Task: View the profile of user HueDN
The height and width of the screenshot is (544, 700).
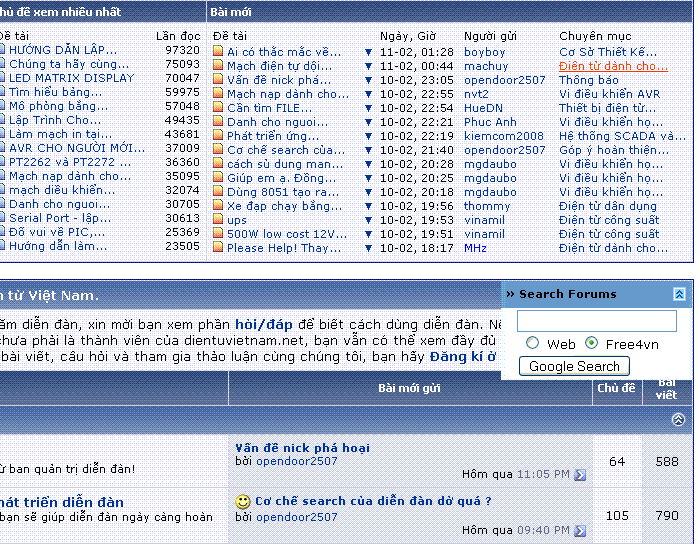Action: click(483, 108)
